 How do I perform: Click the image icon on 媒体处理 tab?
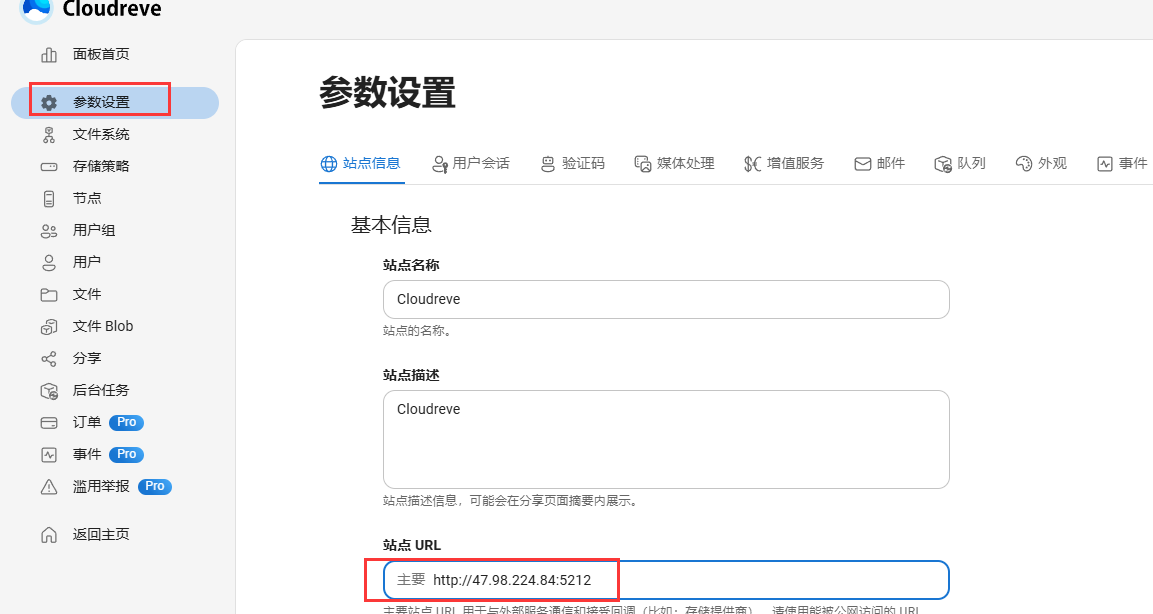coord(643,164)
